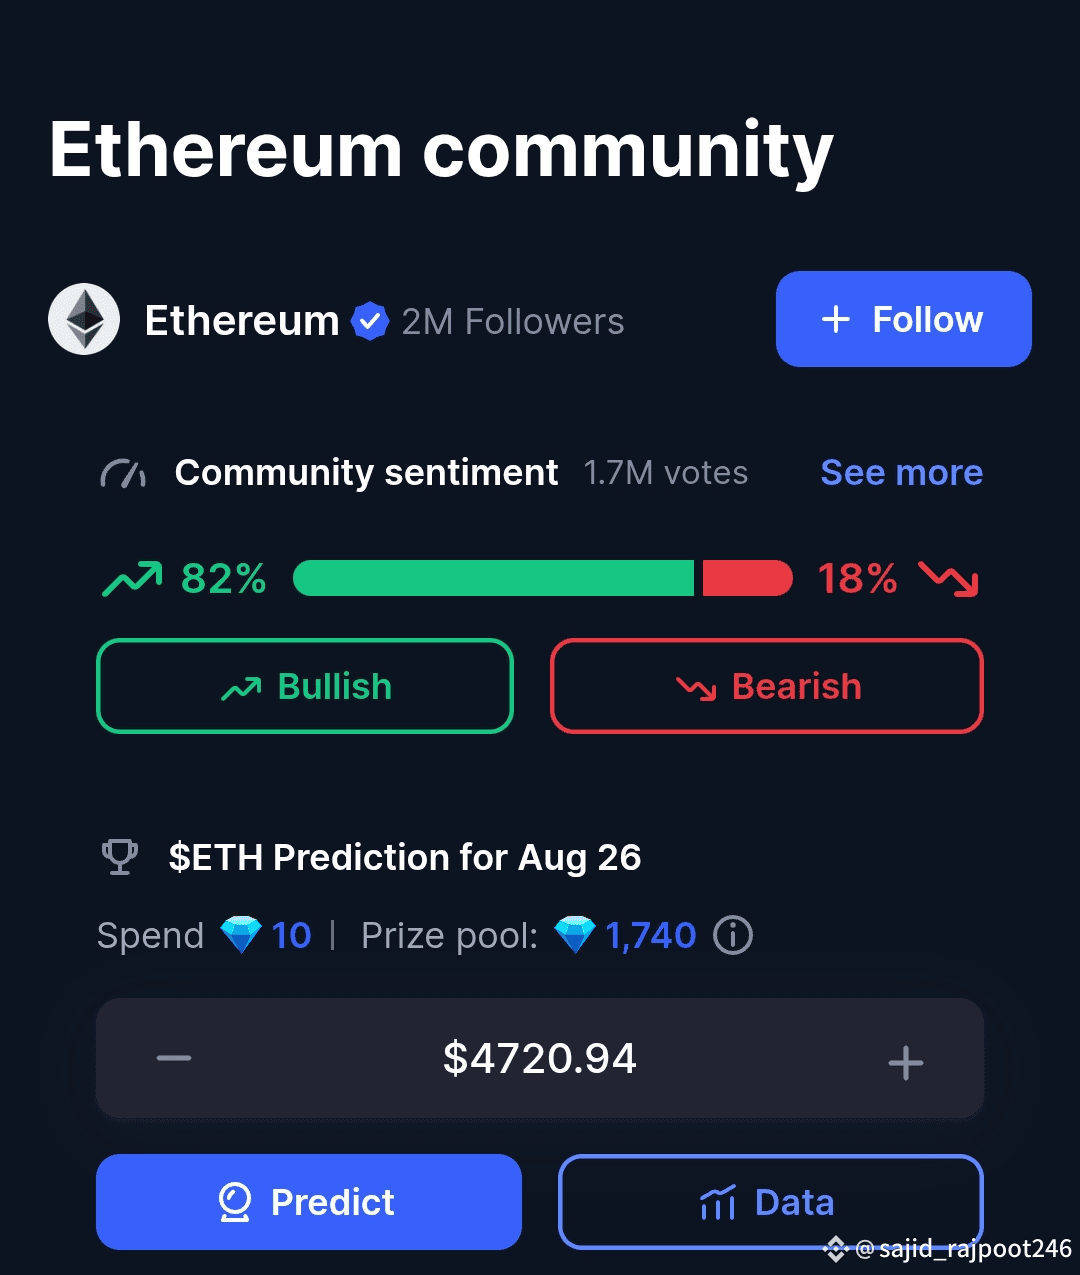Click the green upward trend arrow icon
Screen dimensions: 1080x1275
point(132,579)
